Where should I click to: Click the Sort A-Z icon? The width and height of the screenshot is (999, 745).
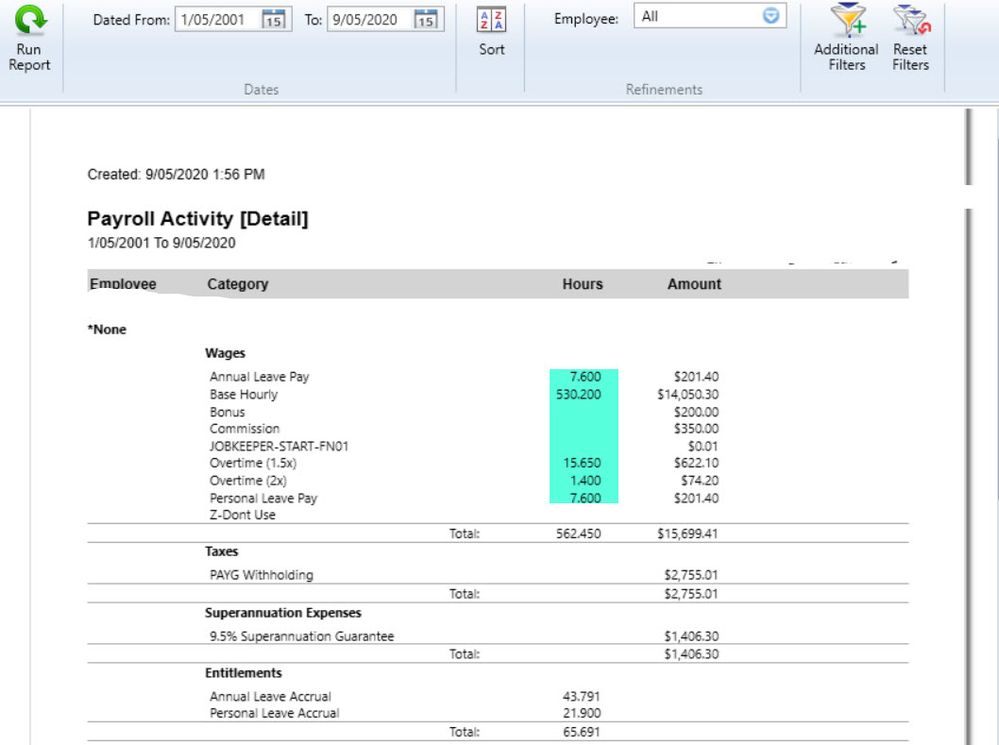[491, 21]
